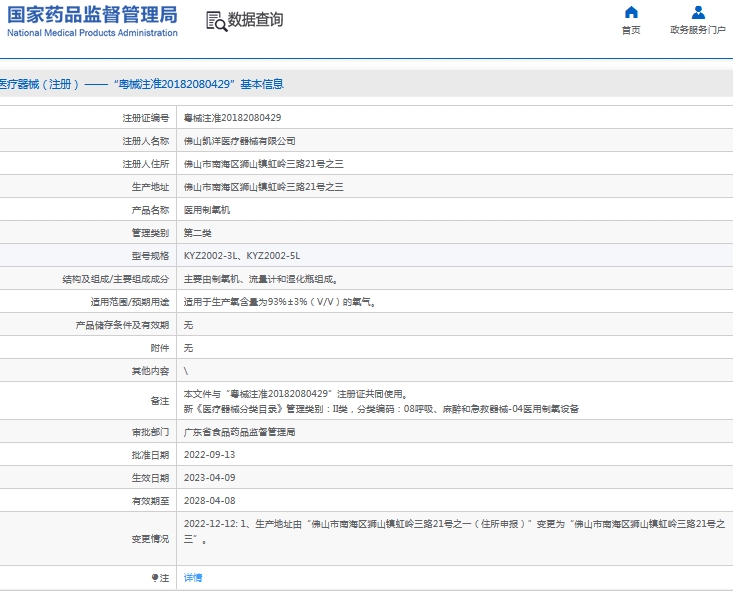The height and width of the screenshot is (597, 733).
Task: Click the 数据查询 magnifier document icon
Action: [x=216, y=22]
